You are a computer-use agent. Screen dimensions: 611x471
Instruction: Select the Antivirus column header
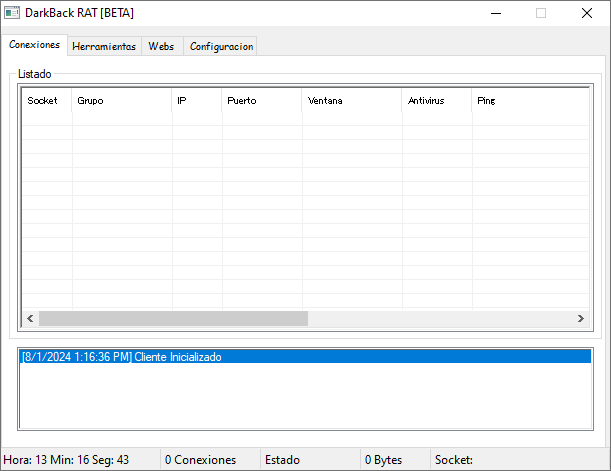click(436, 101)
